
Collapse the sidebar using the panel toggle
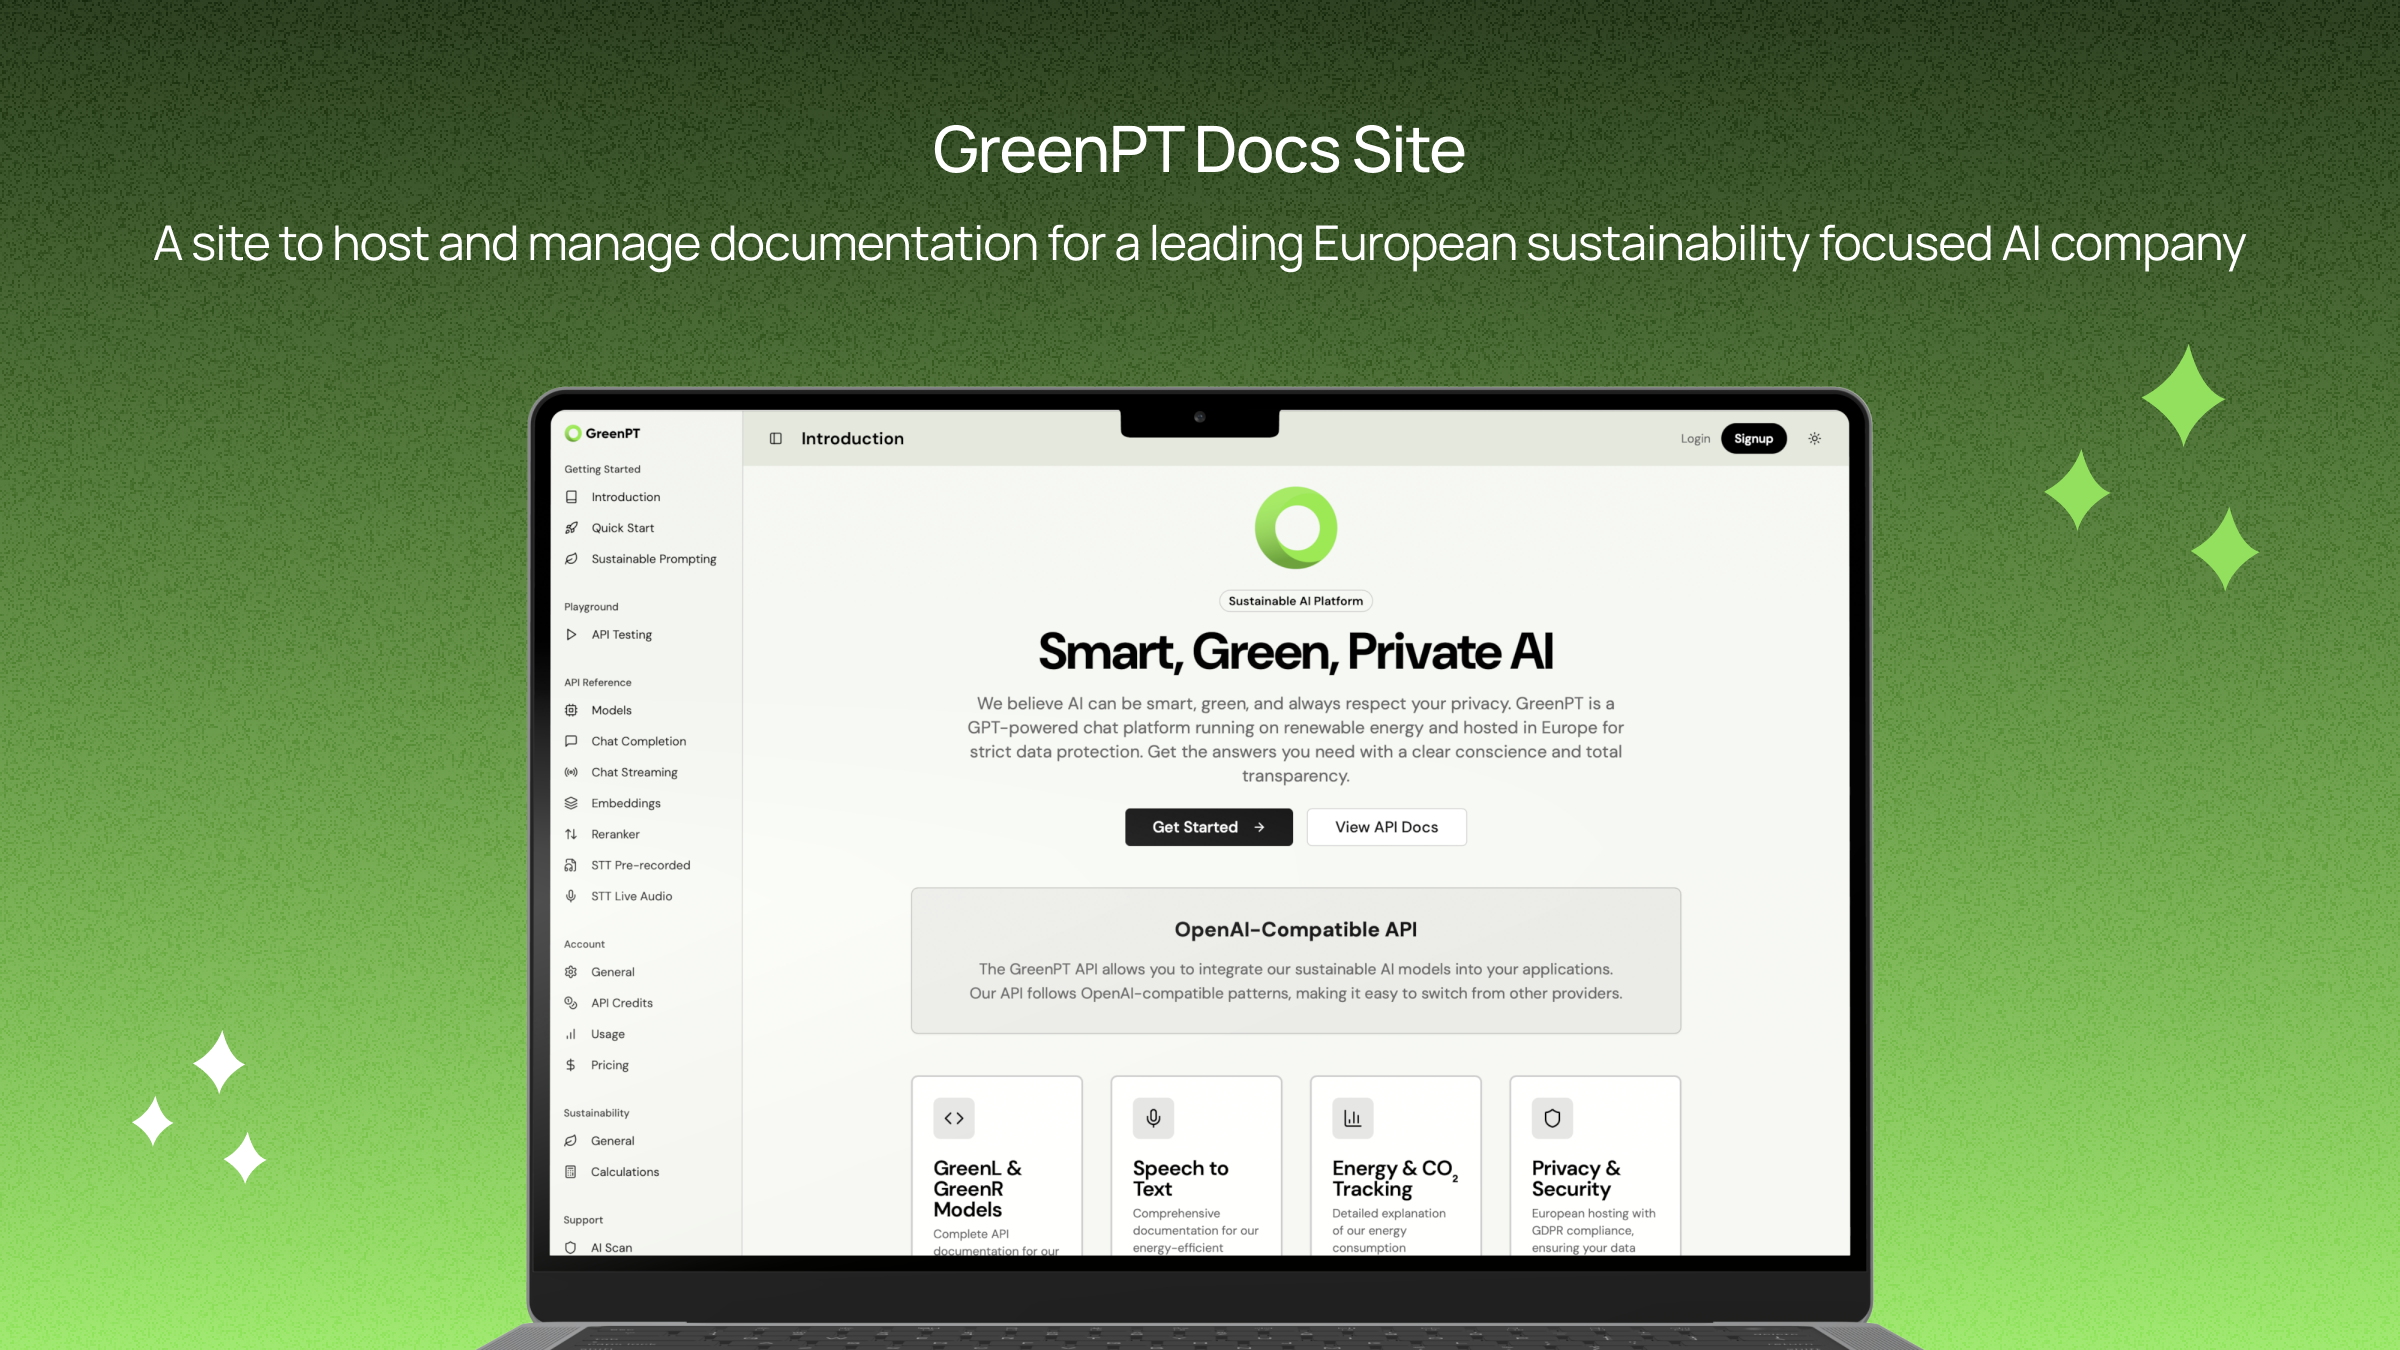776,438
